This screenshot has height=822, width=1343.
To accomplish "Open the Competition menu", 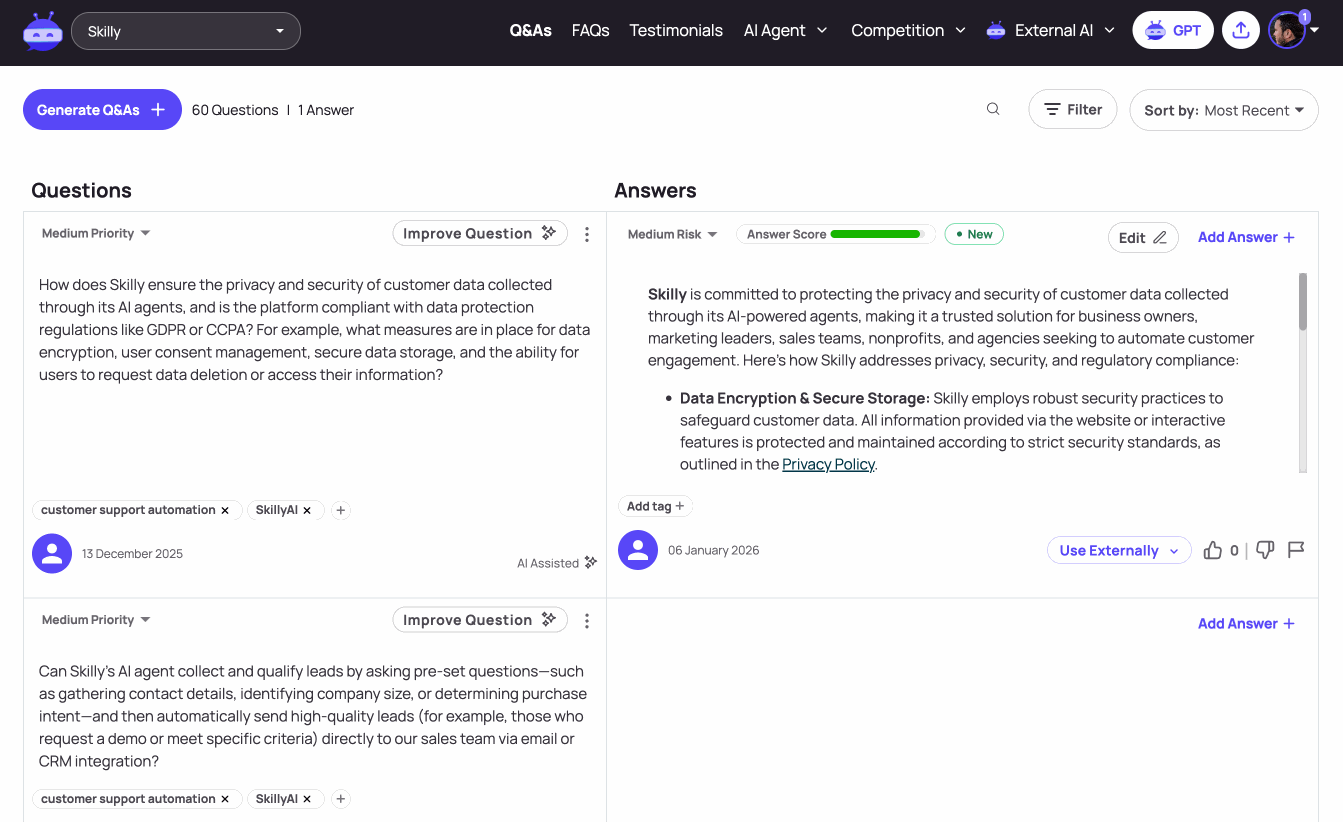I will pyautogui.click(x=908, y=30).
